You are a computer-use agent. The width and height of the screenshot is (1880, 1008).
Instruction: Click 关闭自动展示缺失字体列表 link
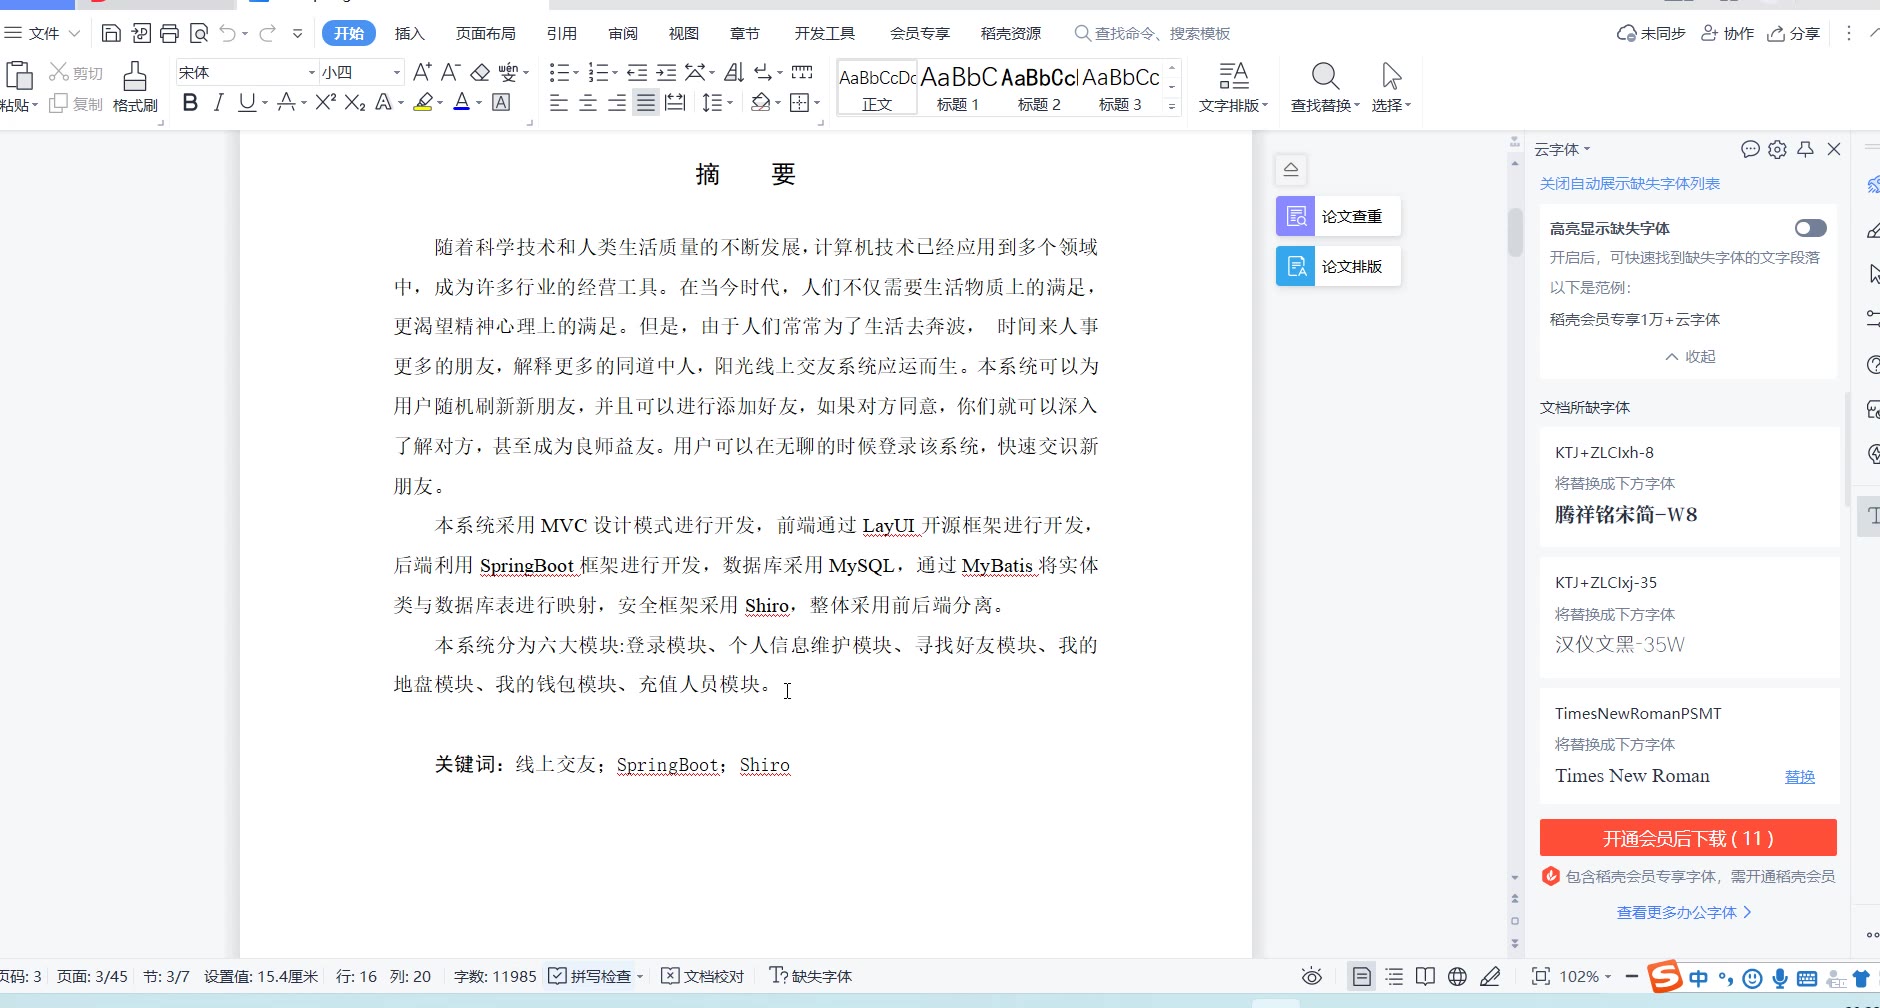click(1630, 183)
